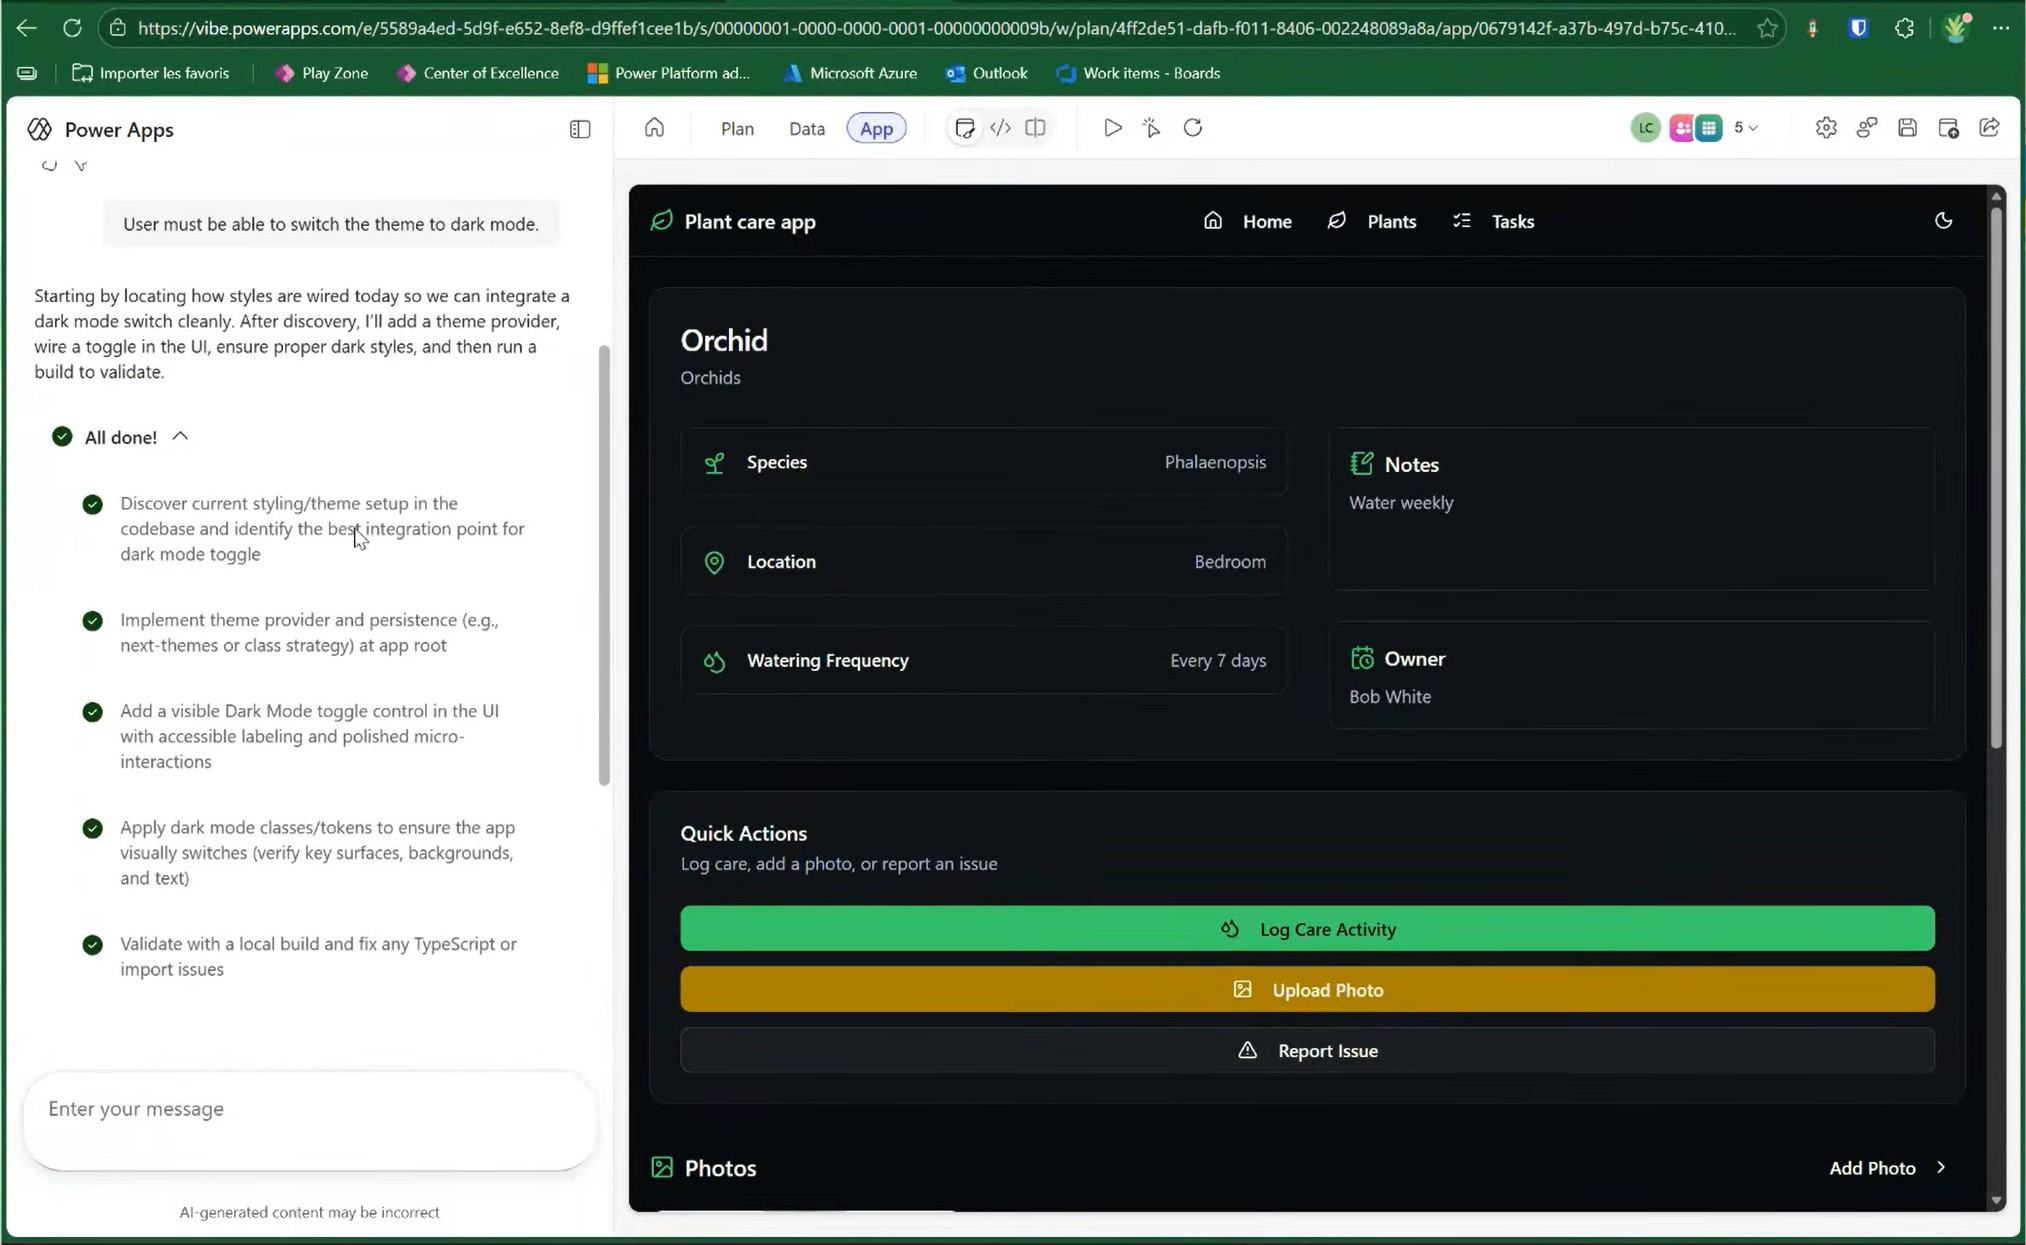This screenshot has width=2026, height=1245.
Task: Open the environment count dropdown
Action: pos(1746,127)
